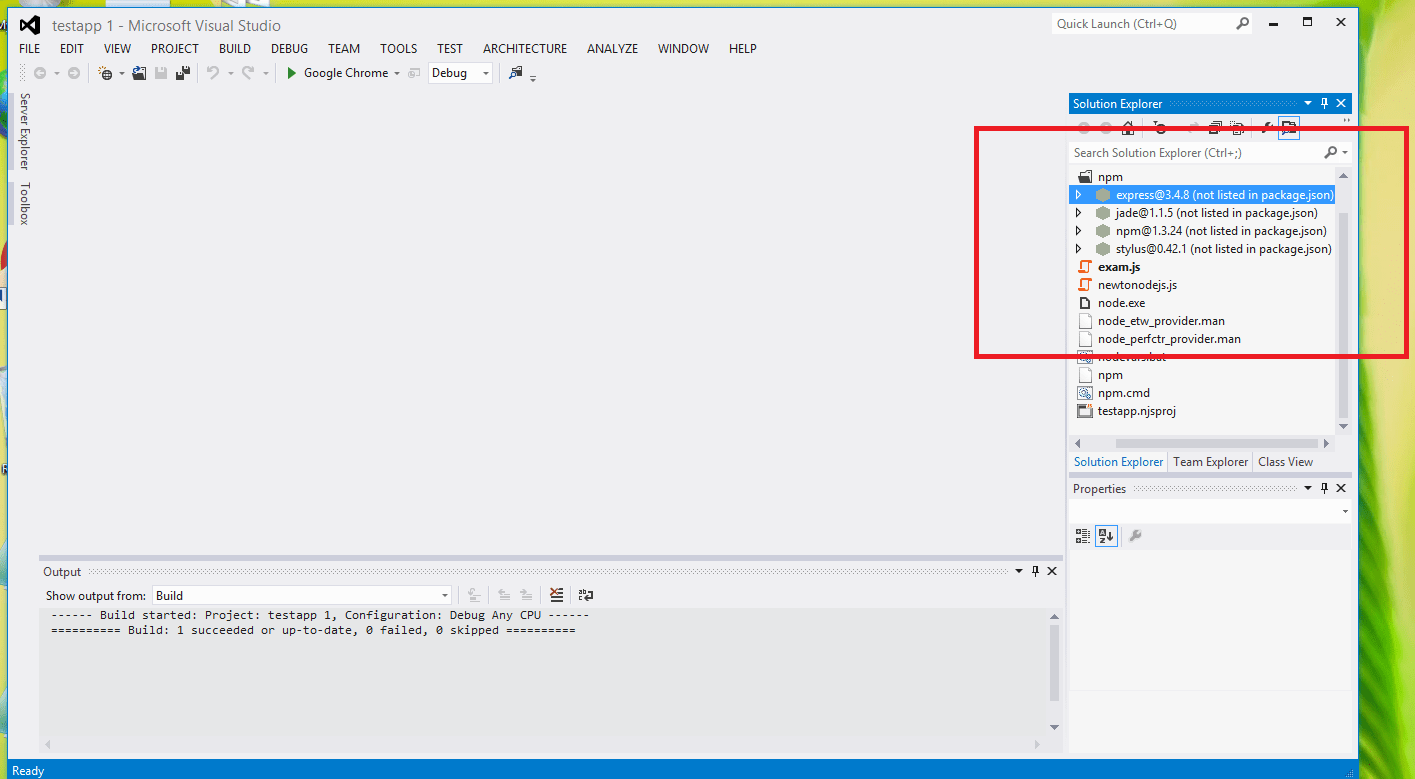Click the Navigate Forward toolbar icon

pyautogui.click(x=74, y=73)
